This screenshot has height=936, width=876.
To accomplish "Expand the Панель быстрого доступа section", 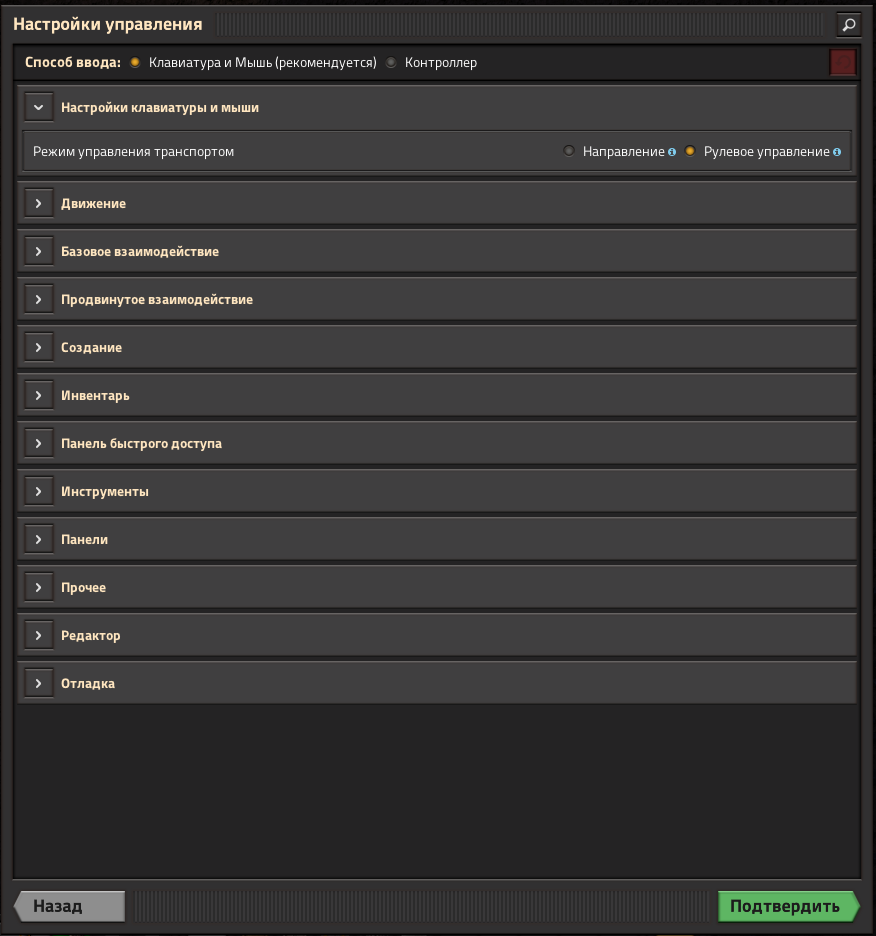I will coord(39,444).
